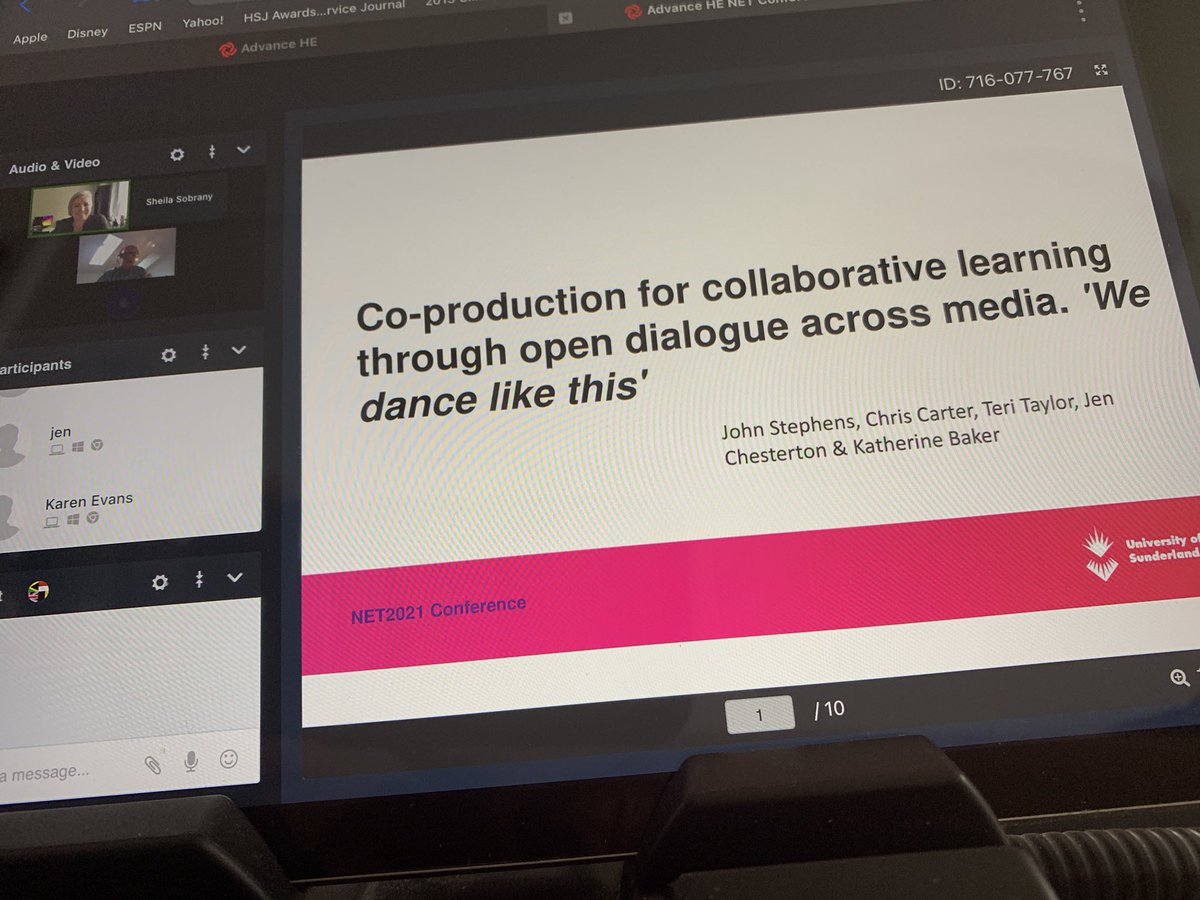Open the ESPN bookmark in the bookmarks bar
Screen dimensions: 1200x900
tap(144, 27)
